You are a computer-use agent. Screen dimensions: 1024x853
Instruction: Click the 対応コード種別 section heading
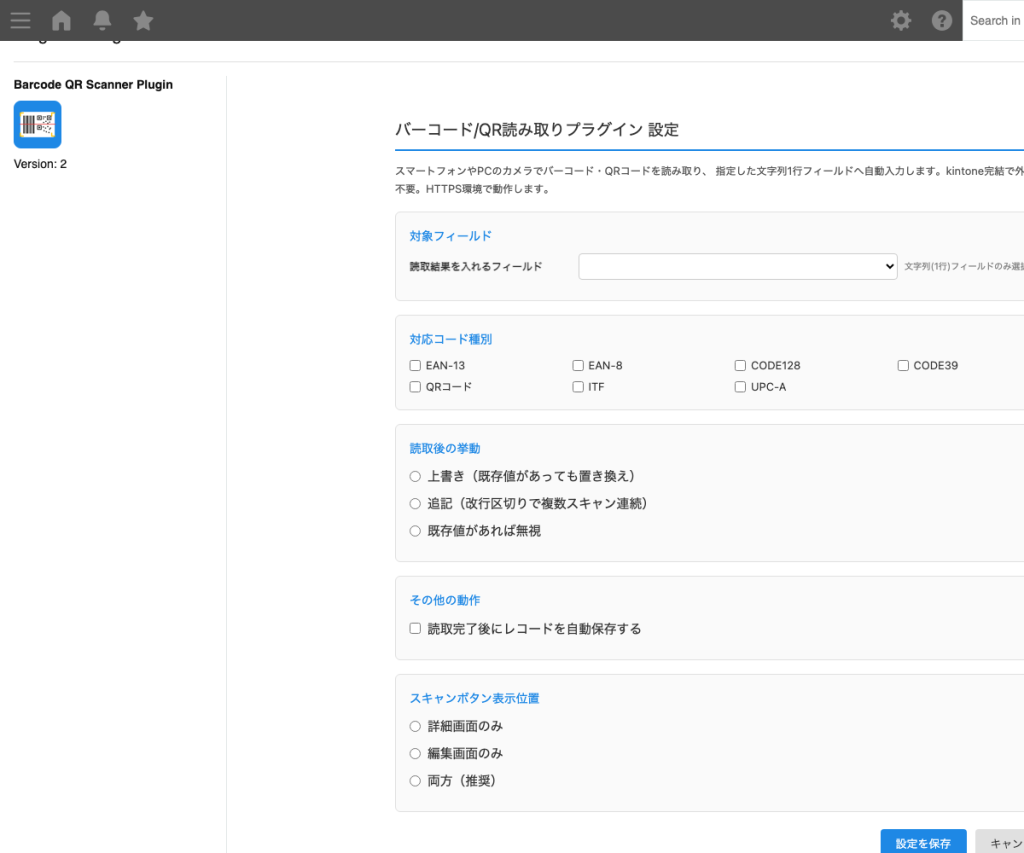coord(450,339)
